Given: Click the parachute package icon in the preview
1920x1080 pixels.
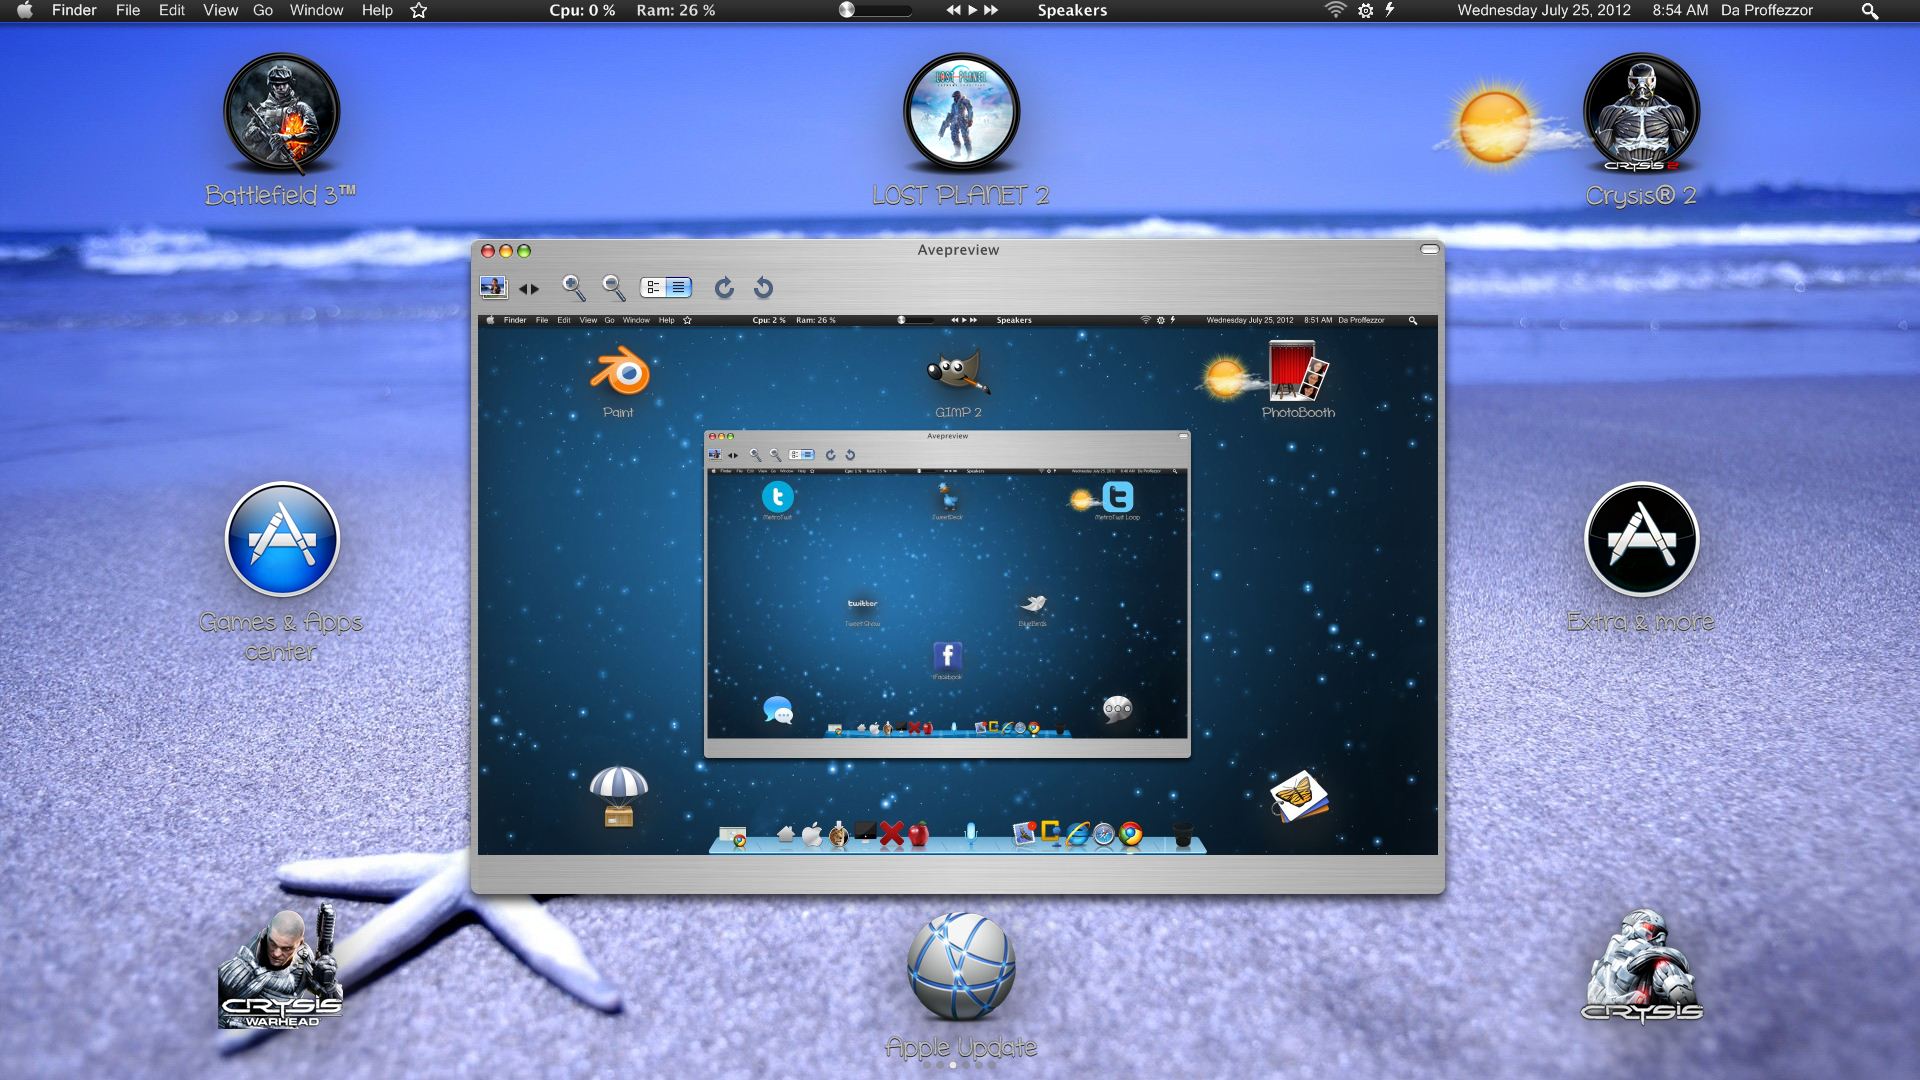Looking at the screenshot, I should point(619,797).
